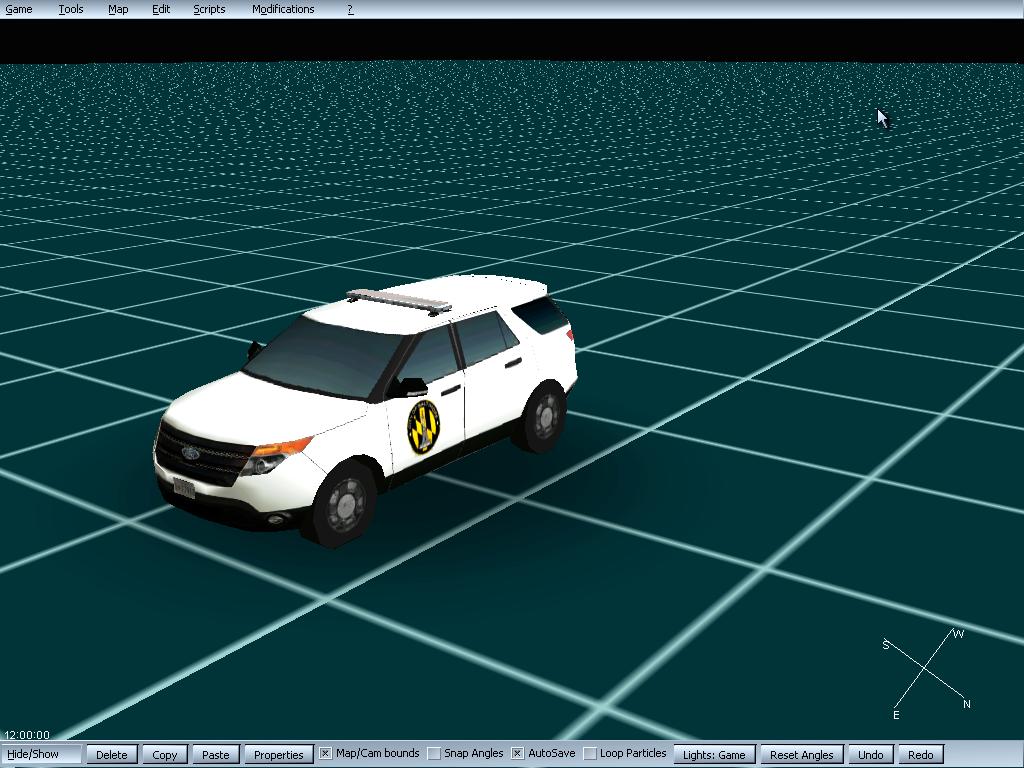Open the Game menu

point(19,9)
